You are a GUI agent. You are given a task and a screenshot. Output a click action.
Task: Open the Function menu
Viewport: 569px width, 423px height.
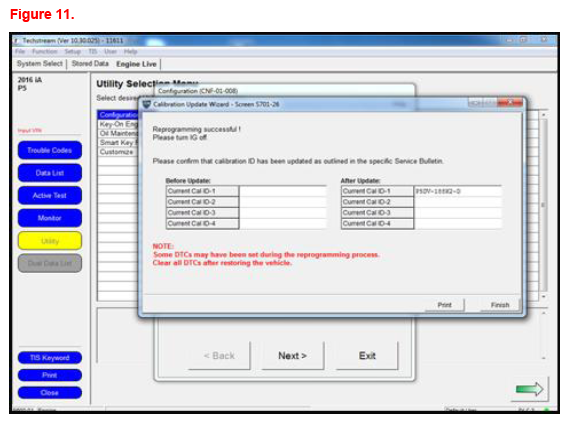tap(45, 52)
